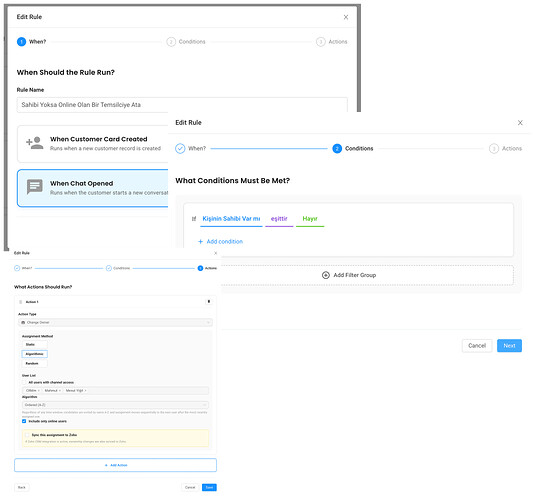Click the Rule Name input field

coord(182,105)
